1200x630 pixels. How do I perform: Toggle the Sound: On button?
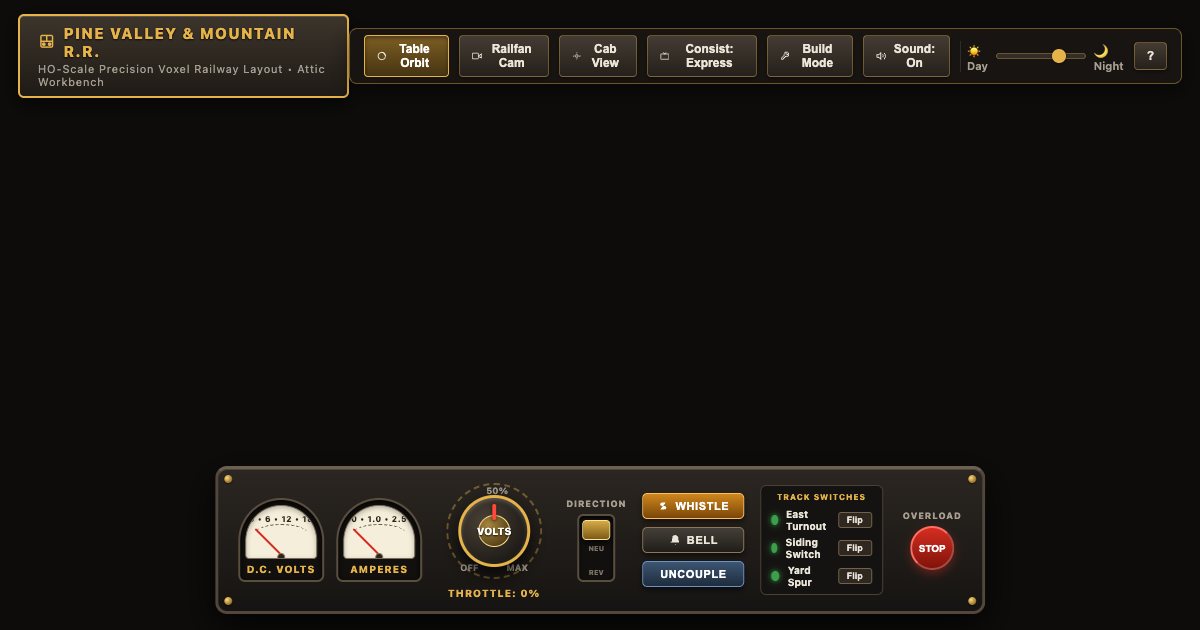pyautogui.click(x=906, y=56)
